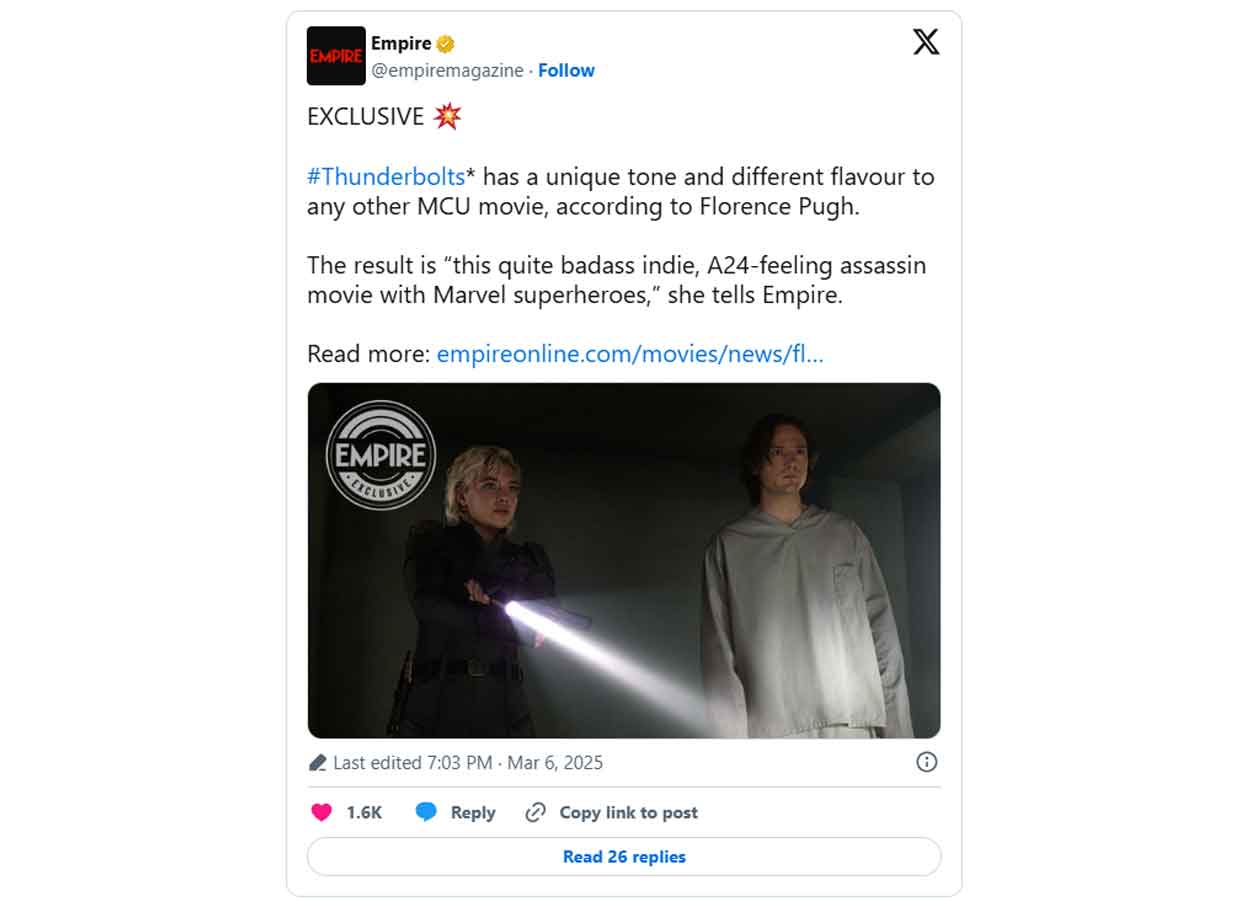Click the pencil edit-history icon
The width and height of the screenshot is (1250, 900).
[318, 763]
